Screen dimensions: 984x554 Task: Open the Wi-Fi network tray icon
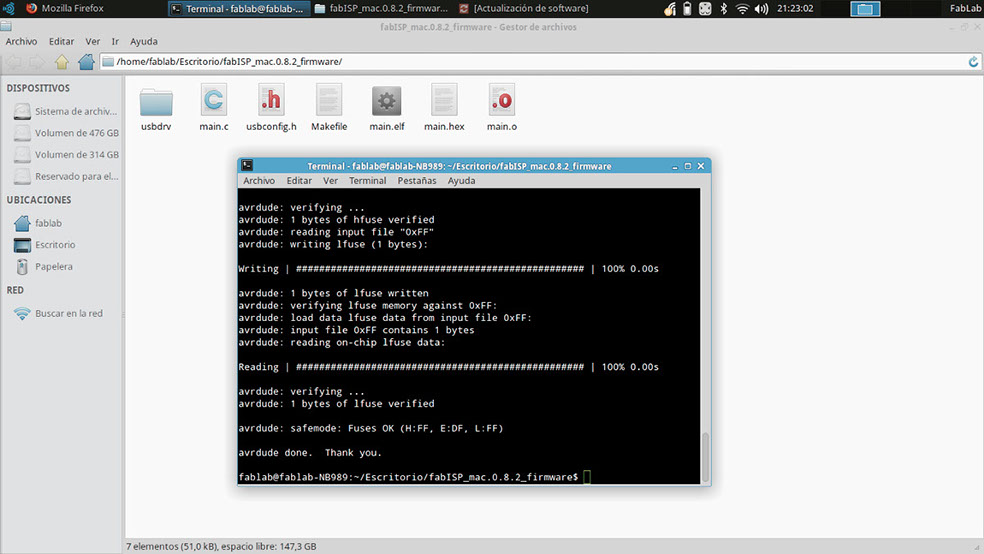point(742,9)
